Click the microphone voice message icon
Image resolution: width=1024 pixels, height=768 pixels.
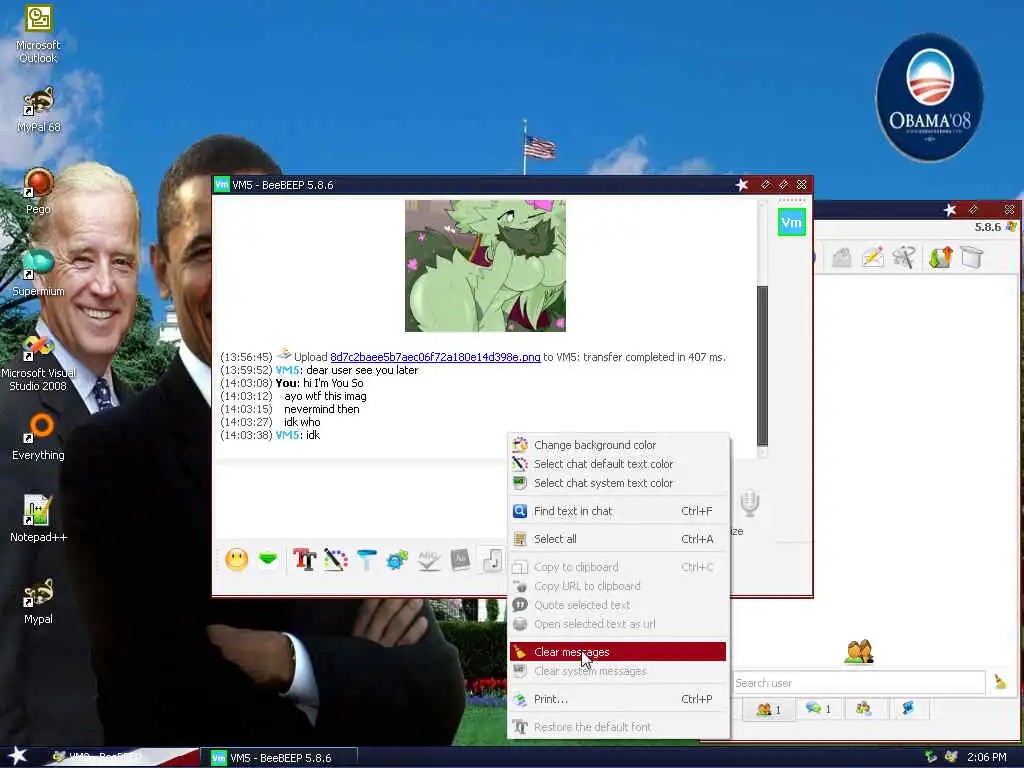(x=750, y=503)
